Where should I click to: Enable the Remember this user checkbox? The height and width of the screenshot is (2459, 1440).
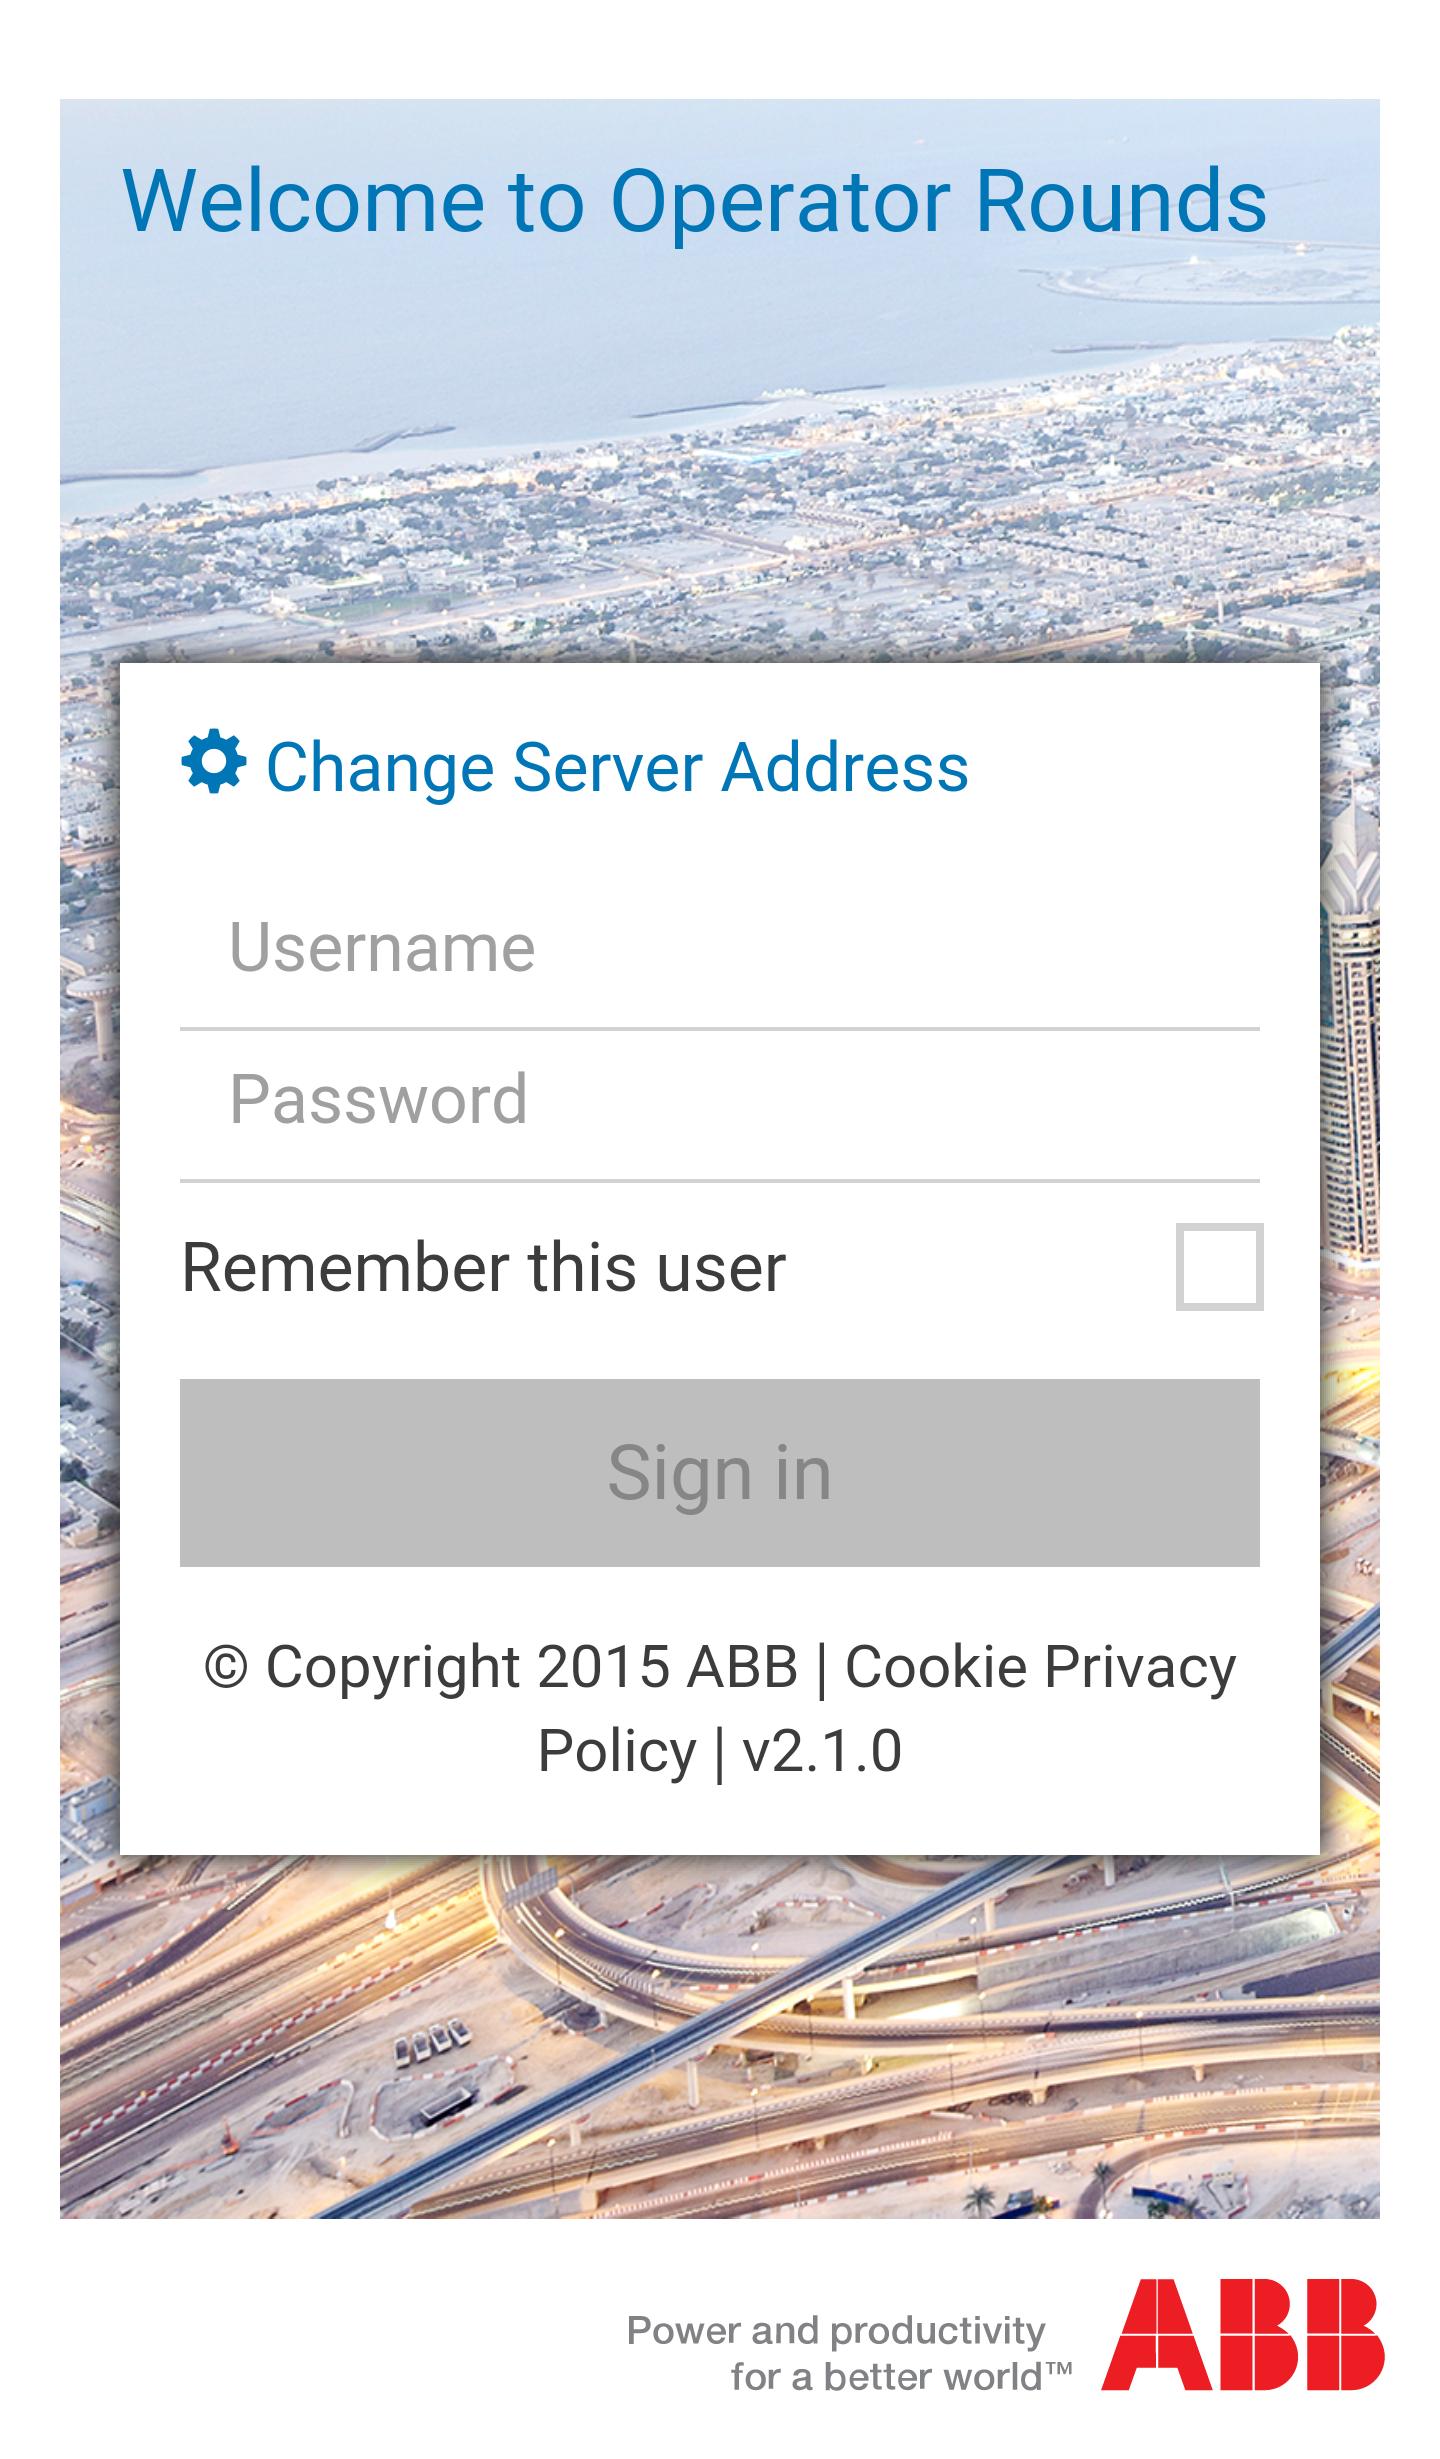click(1219, 1266)
